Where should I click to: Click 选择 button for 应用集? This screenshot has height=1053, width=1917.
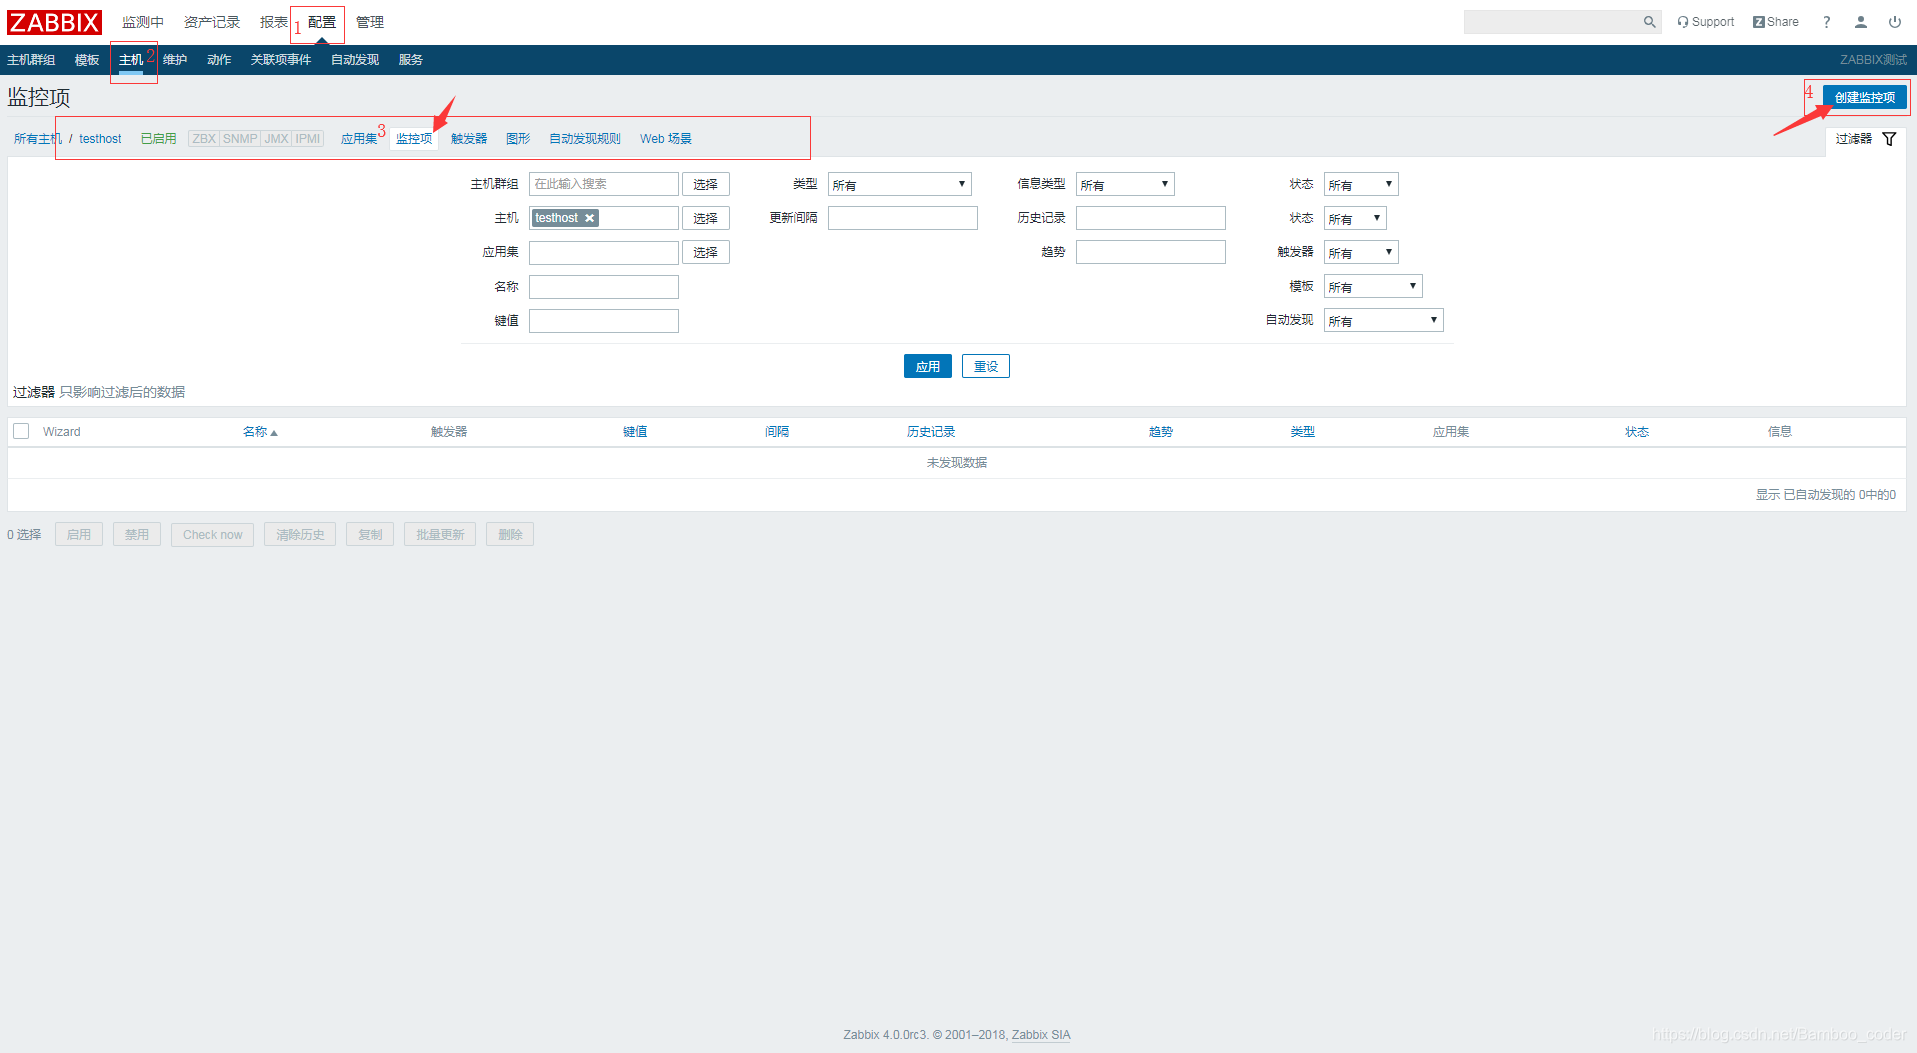706,252
